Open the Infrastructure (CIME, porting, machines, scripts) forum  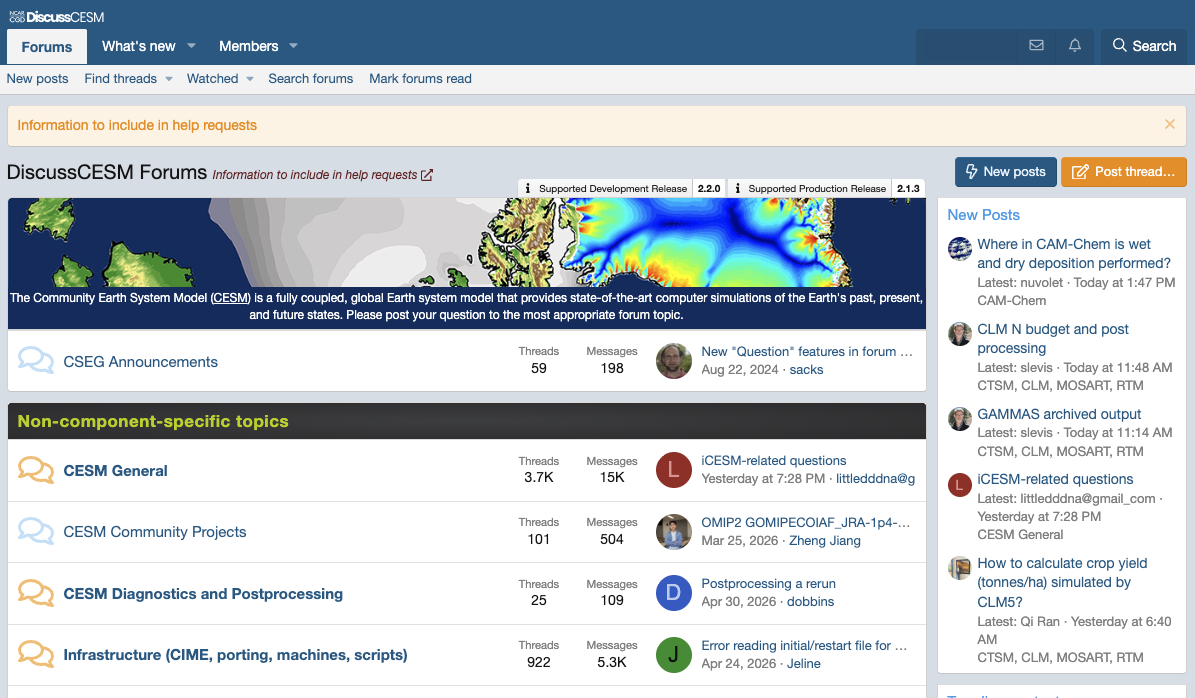point(235,655)
